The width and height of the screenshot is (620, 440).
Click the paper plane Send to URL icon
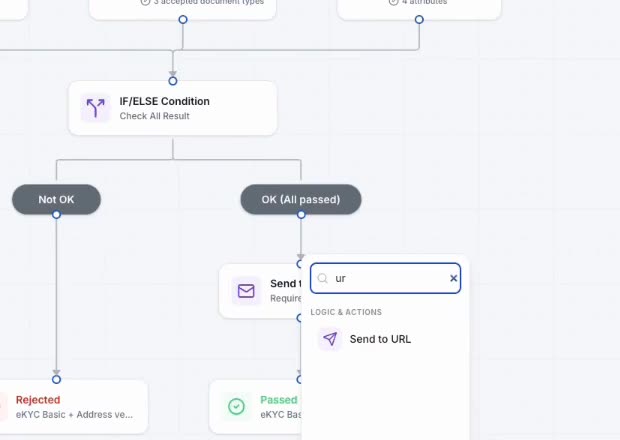pyautogui.click(x=330, y=339)
